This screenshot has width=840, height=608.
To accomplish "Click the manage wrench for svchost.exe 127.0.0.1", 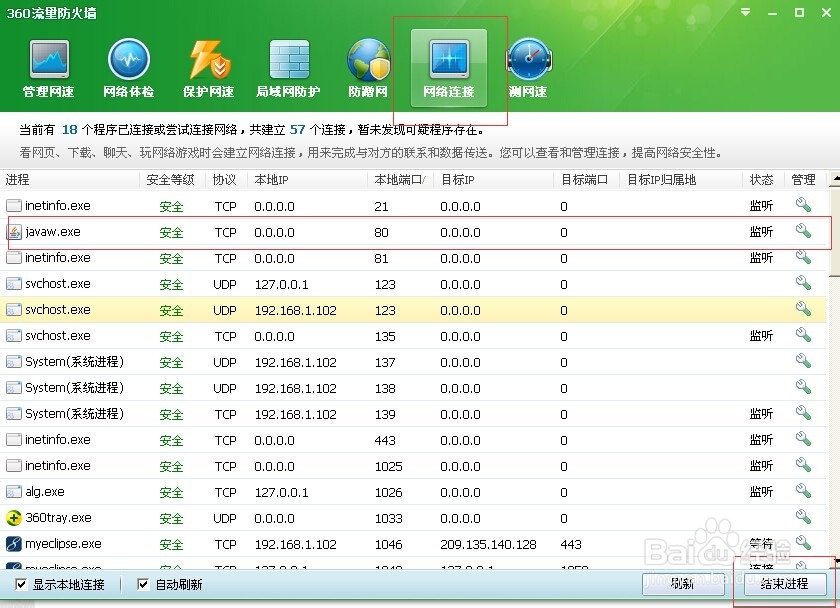I will pyautogui.click(x=803, y=283).
